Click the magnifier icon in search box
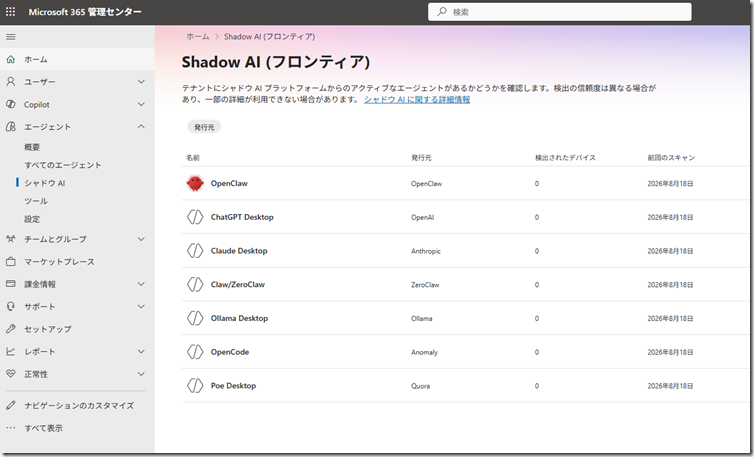Image resolution: width=754 pixels, height=457 pixels. click(441, 12)
